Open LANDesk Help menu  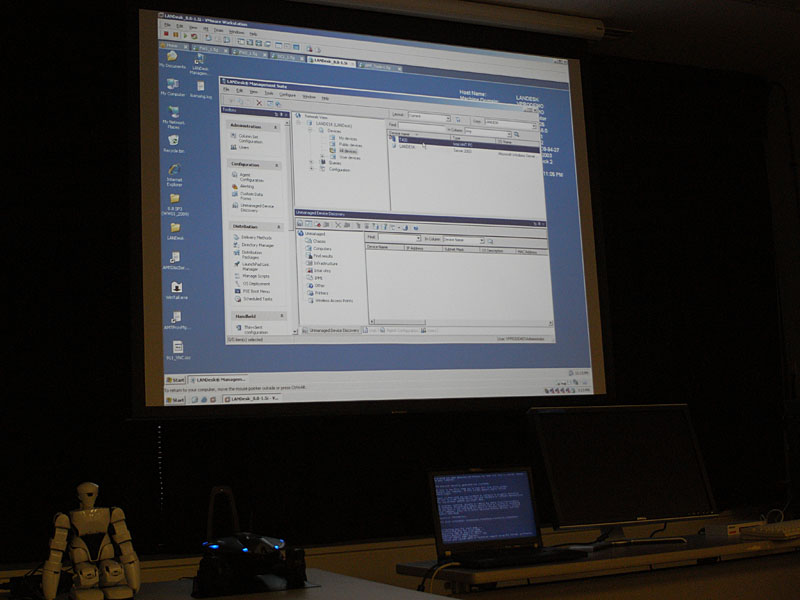click(x=325, y=98)
